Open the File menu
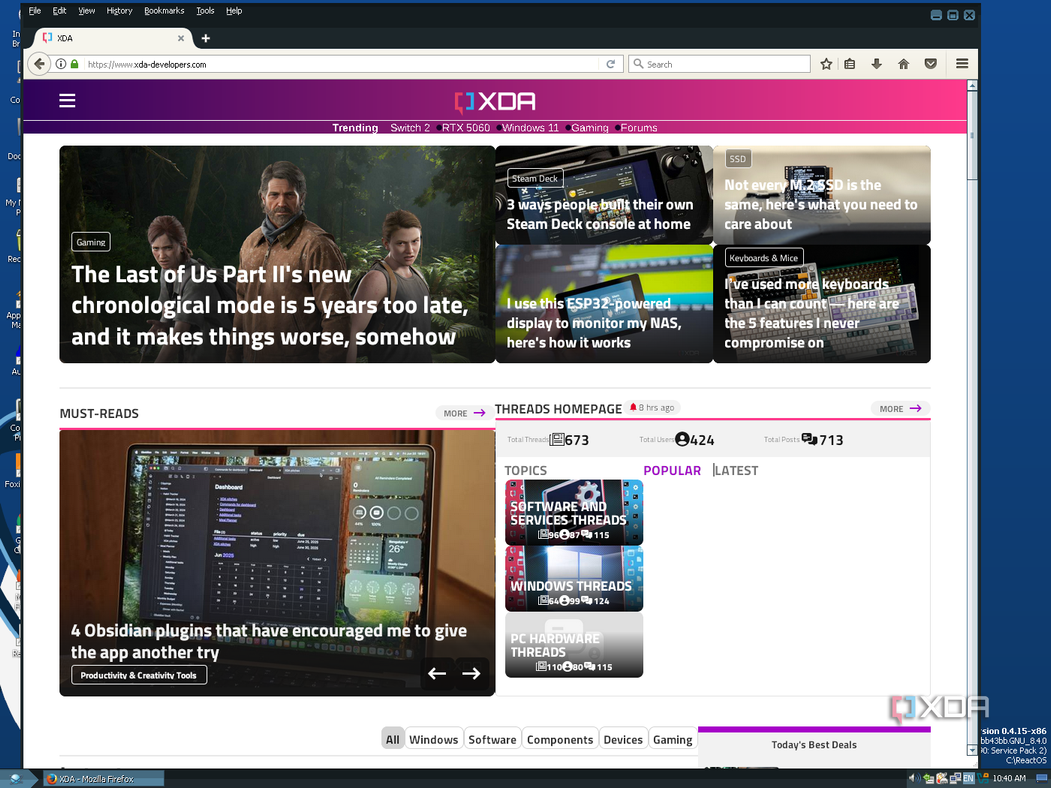 (35, 11)
